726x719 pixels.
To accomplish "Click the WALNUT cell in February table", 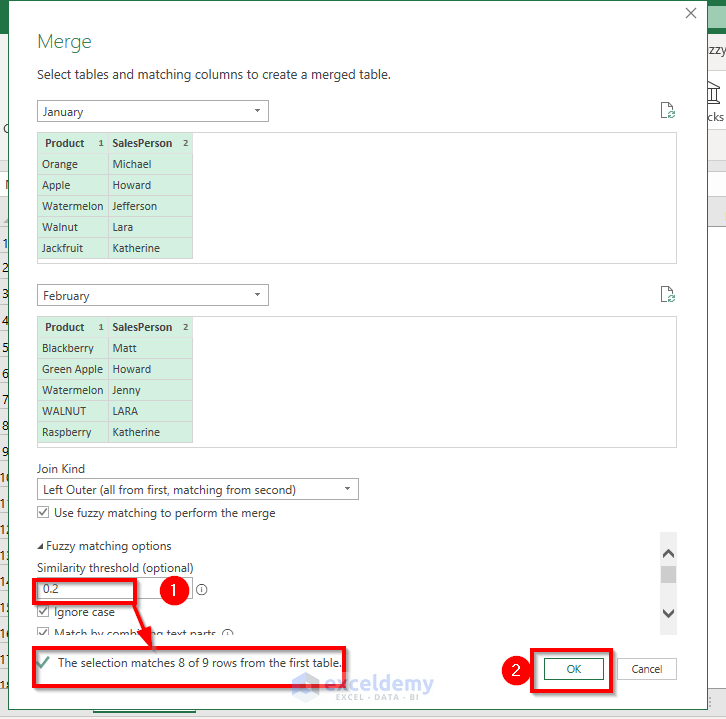I will click(73, 411).
